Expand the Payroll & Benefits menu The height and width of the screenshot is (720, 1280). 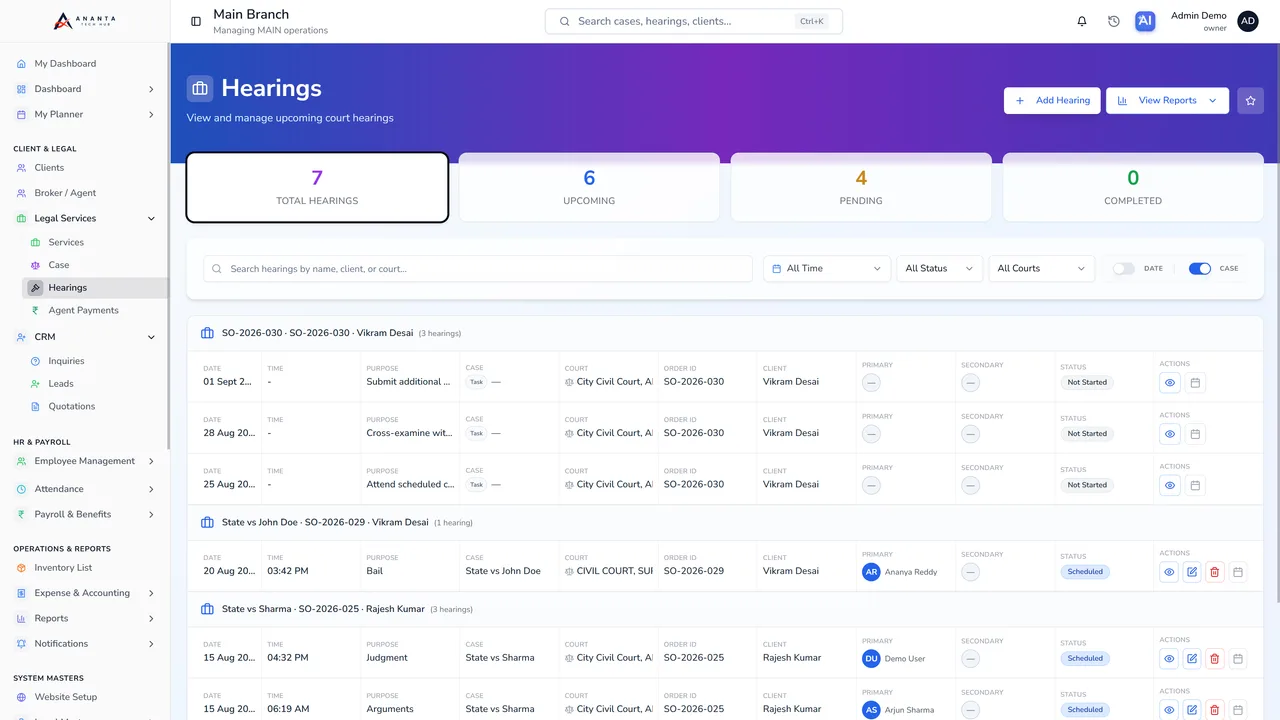point(85,514)
